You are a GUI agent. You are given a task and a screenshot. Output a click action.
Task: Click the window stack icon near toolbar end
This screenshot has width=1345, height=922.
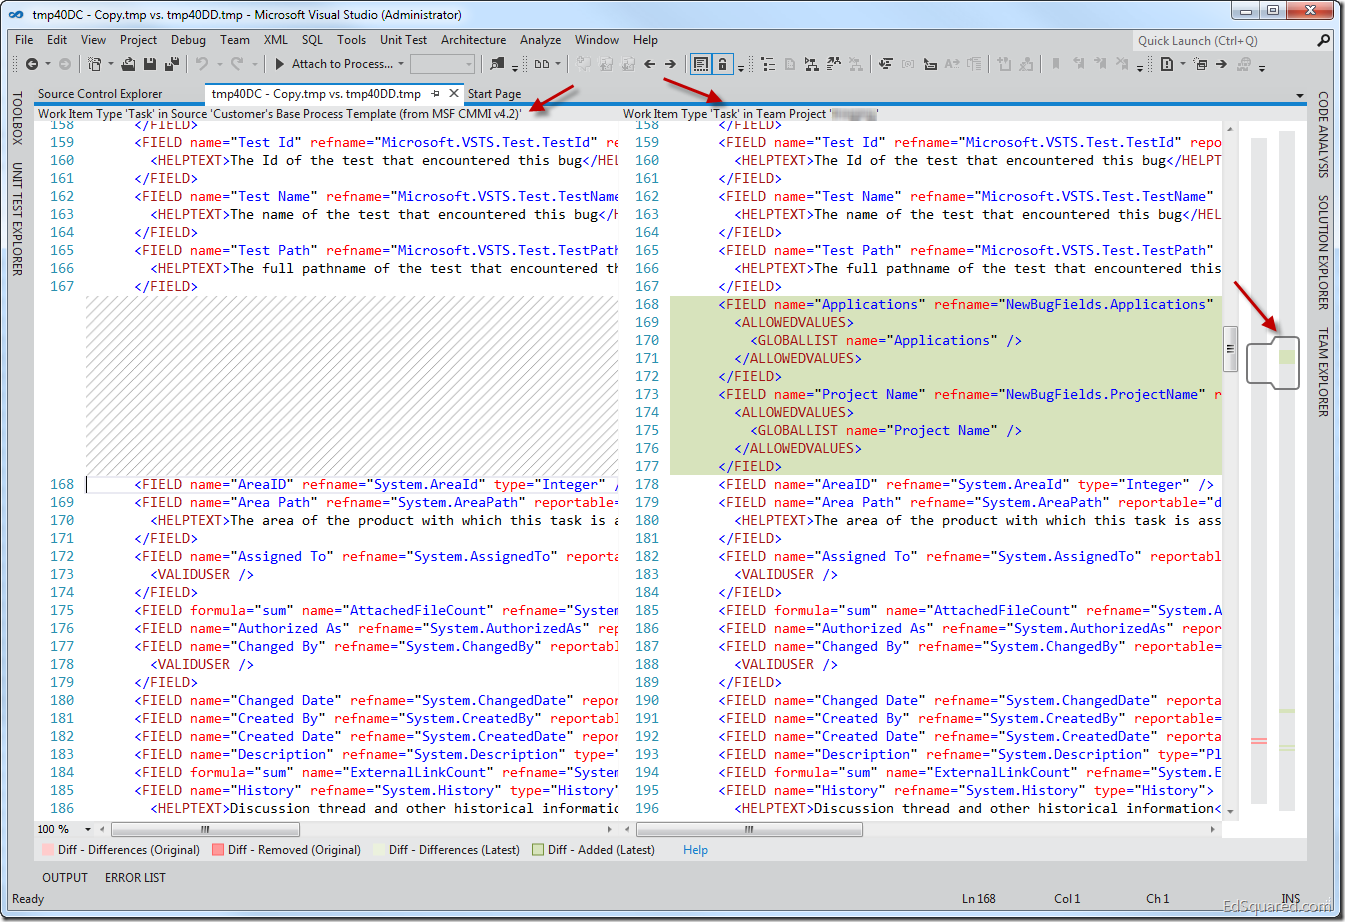point(1200,64)
